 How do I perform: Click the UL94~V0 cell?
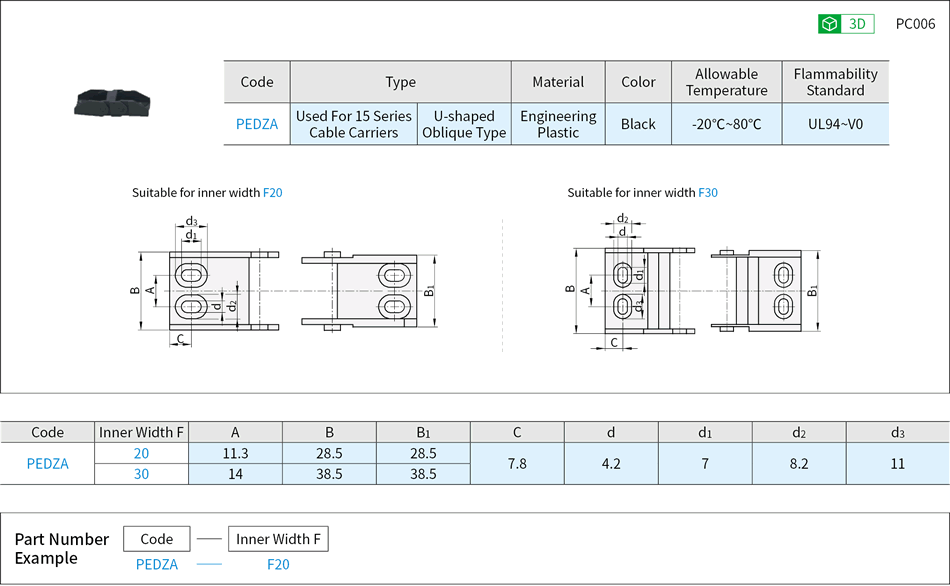coord(835,124)
